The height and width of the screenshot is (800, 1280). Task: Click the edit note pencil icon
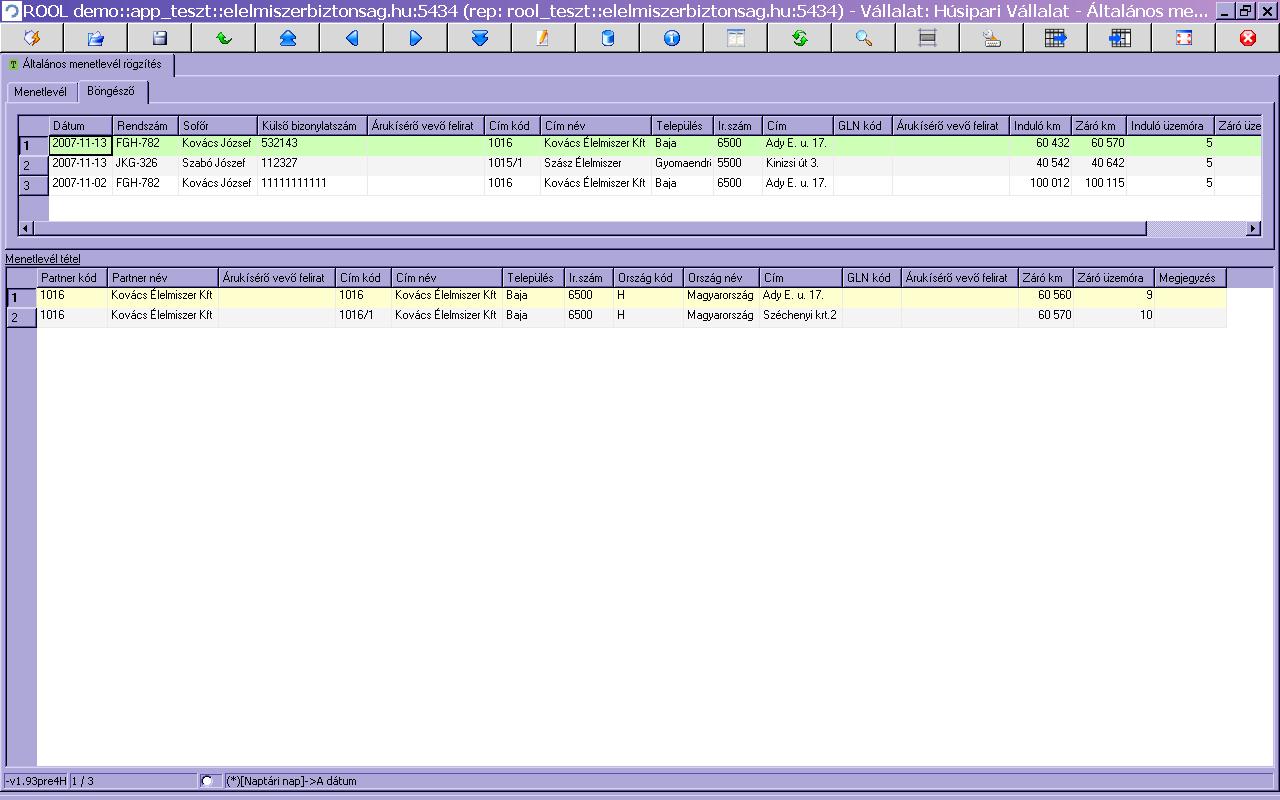[x=543, y=38]
